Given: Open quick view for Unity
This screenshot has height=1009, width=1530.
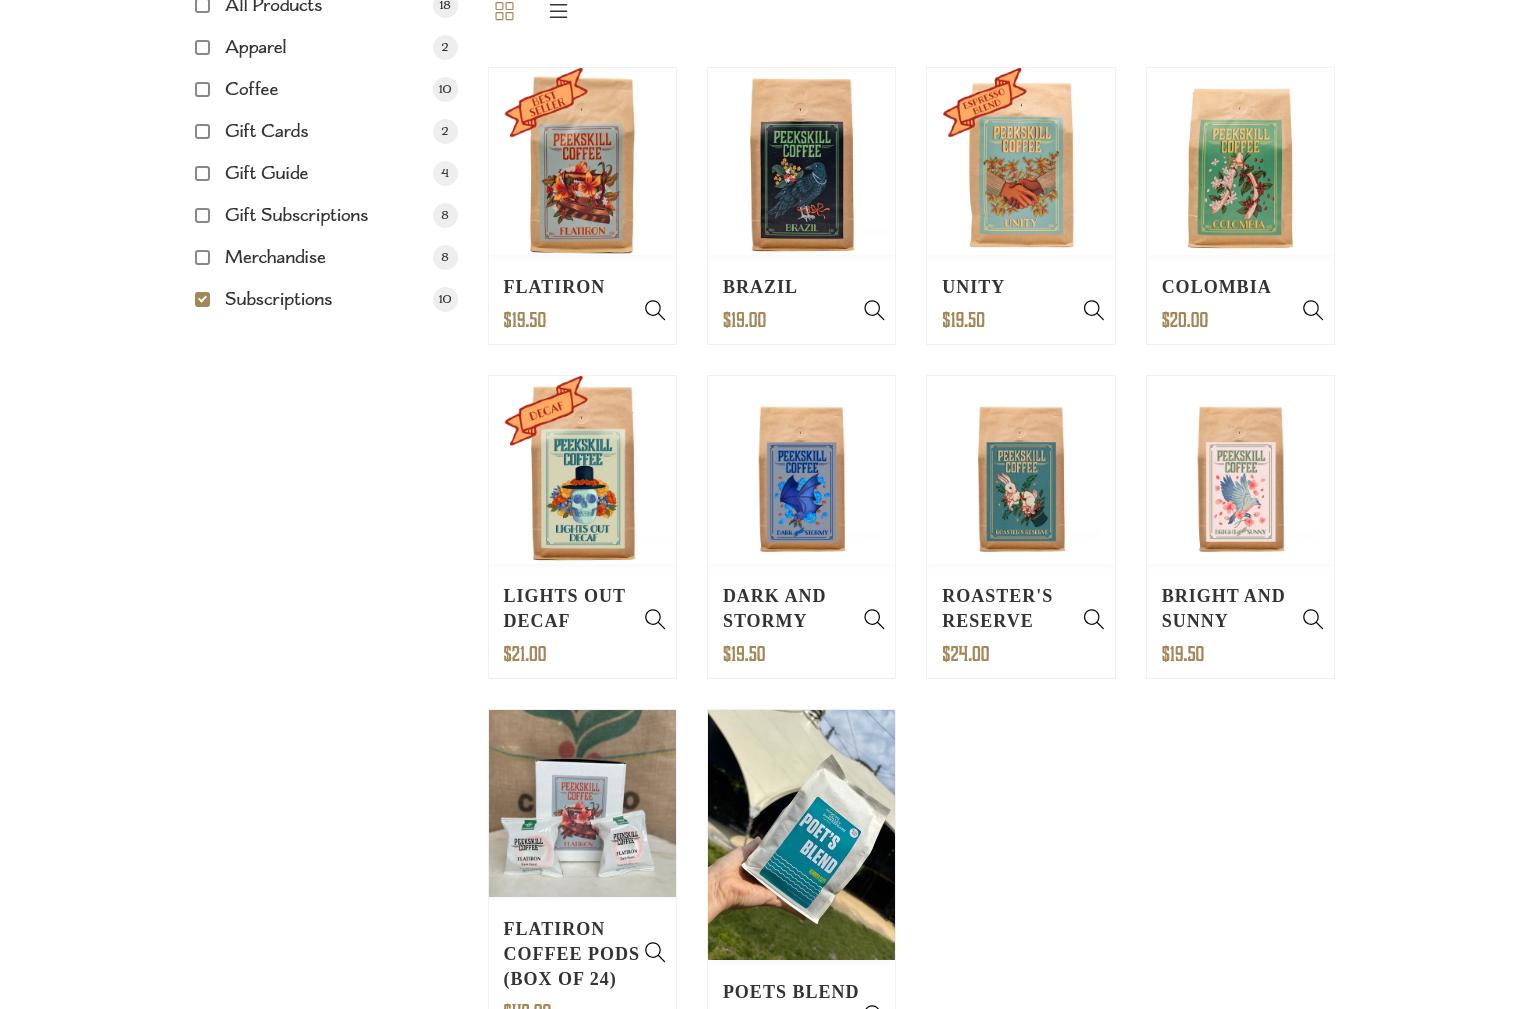Looking at the screenshot, I should click(x=1094, y=310).
